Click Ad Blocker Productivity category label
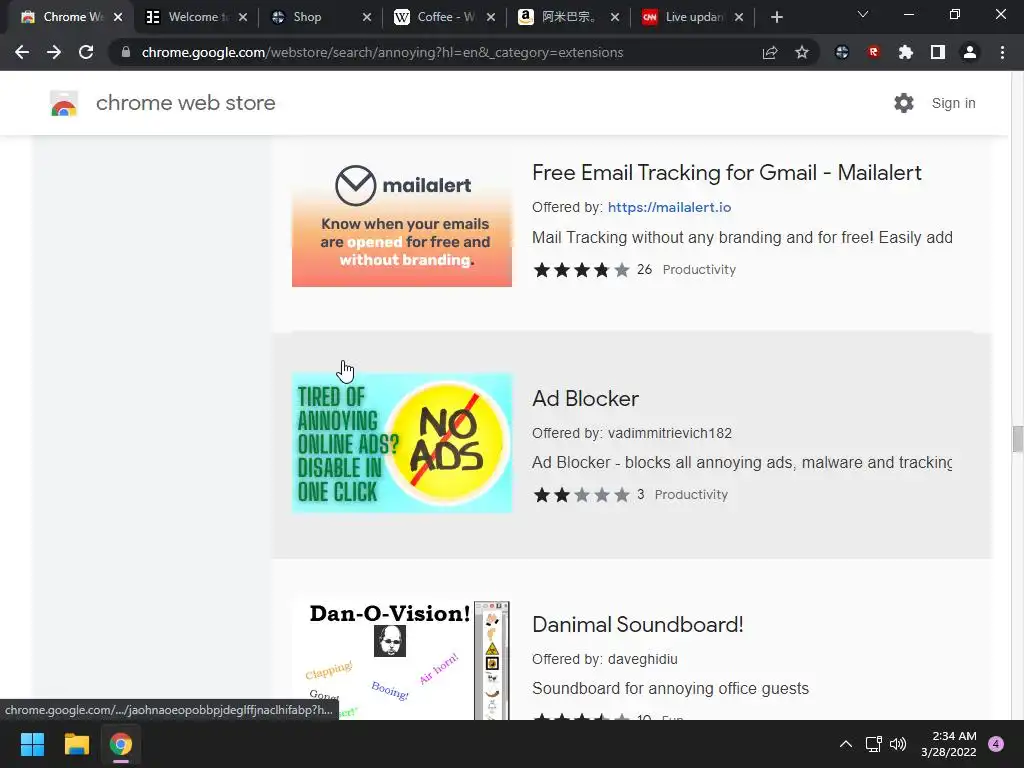Viewport: 1024px width, 768px height. point(691,495)
